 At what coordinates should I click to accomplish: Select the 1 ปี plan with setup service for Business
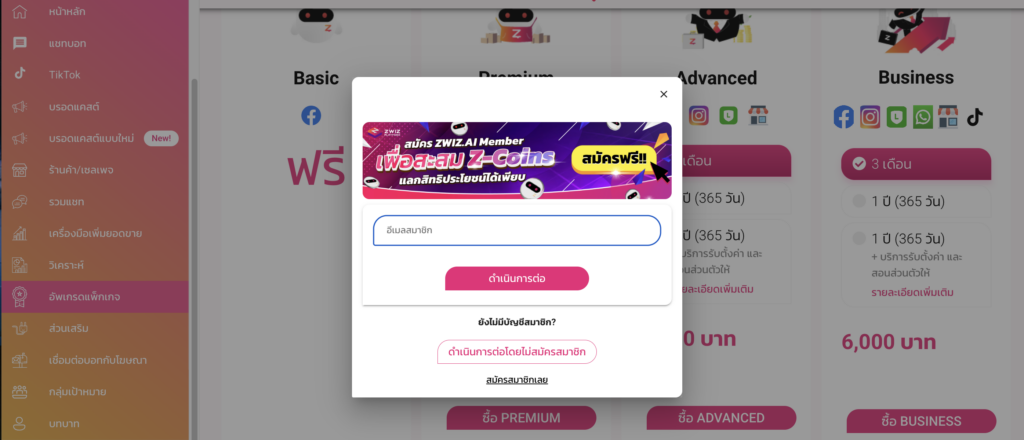pyautogui.click(x=916, y=264)
